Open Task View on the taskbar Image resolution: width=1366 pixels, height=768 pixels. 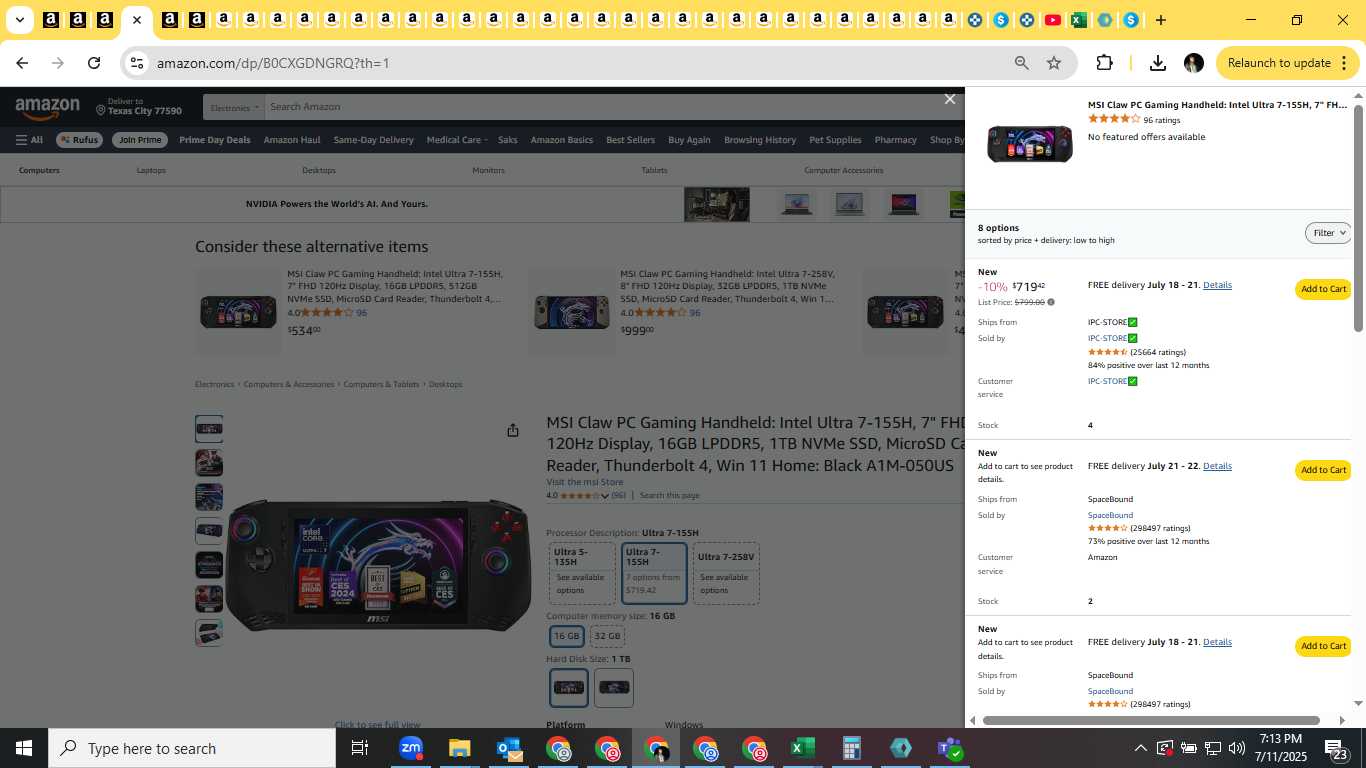tap(360, 748)
